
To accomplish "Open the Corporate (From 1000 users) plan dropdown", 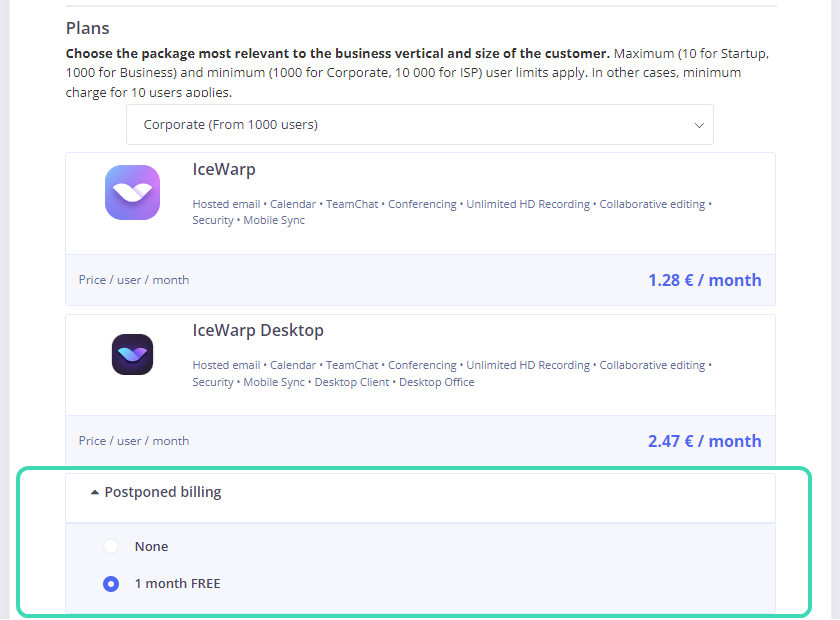I will click(x=419, y=125).
